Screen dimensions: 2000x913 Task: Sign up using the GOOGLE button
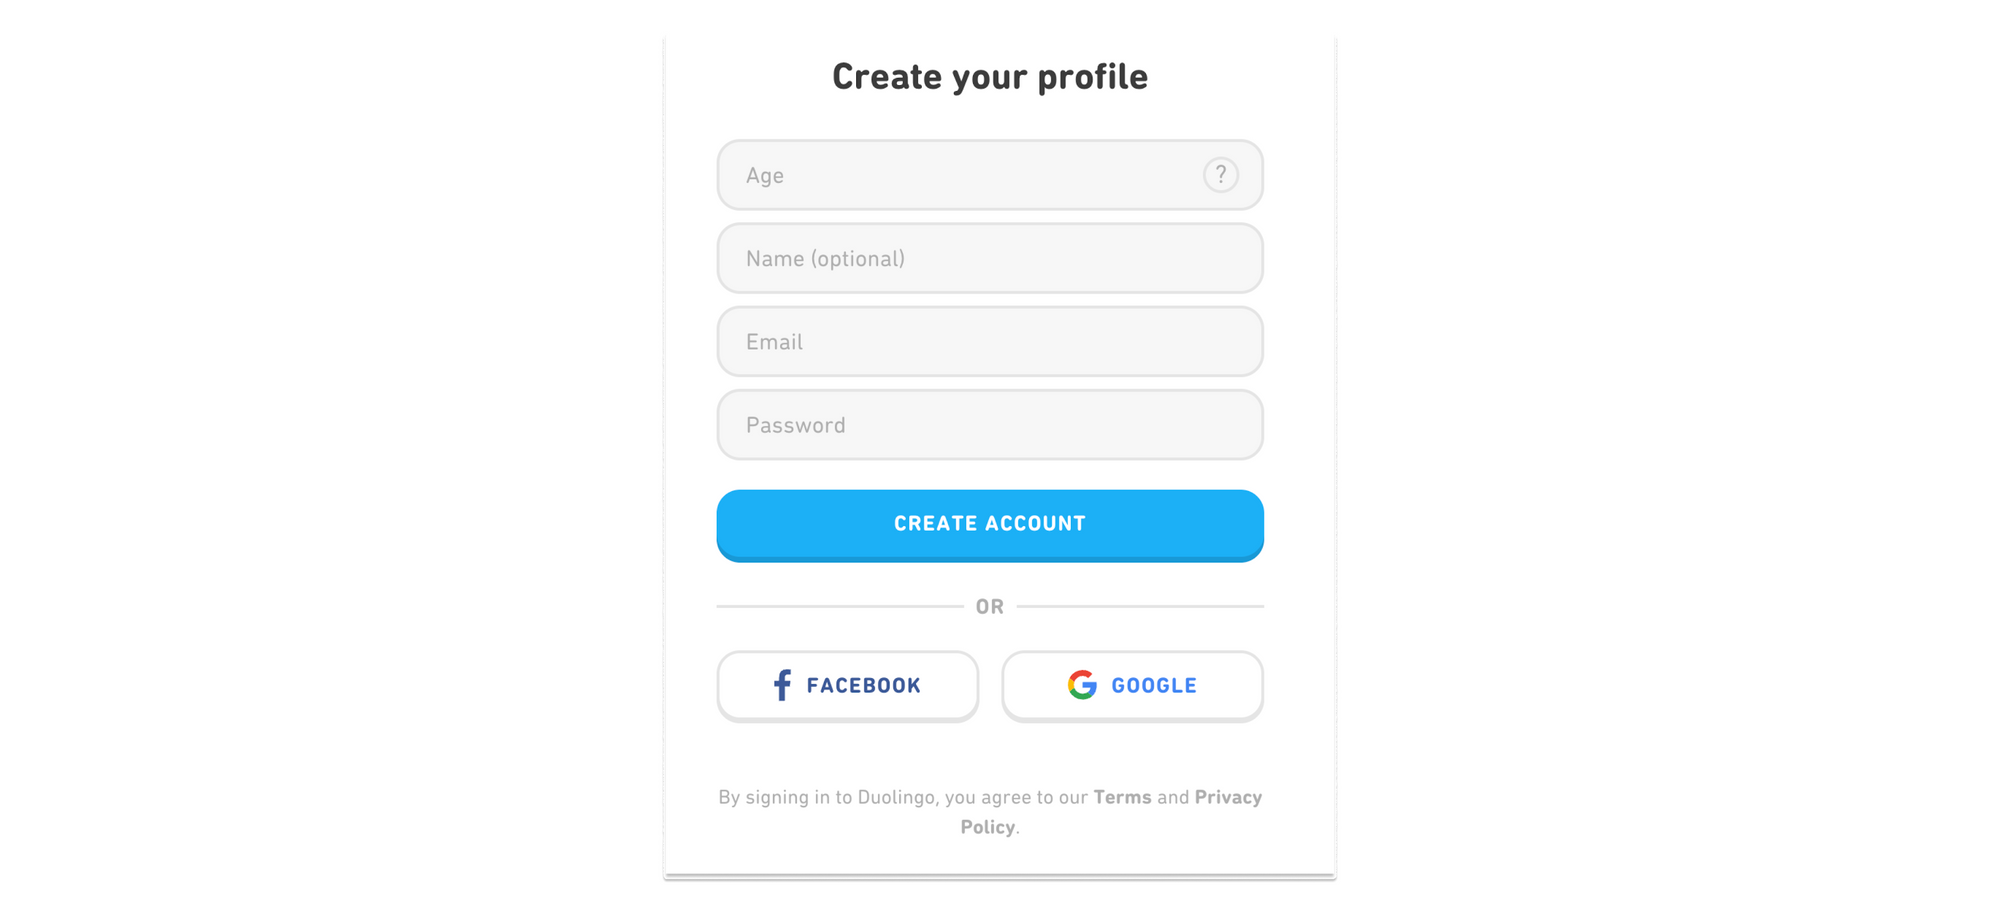pyautogui.click(x=1131, y=685)
